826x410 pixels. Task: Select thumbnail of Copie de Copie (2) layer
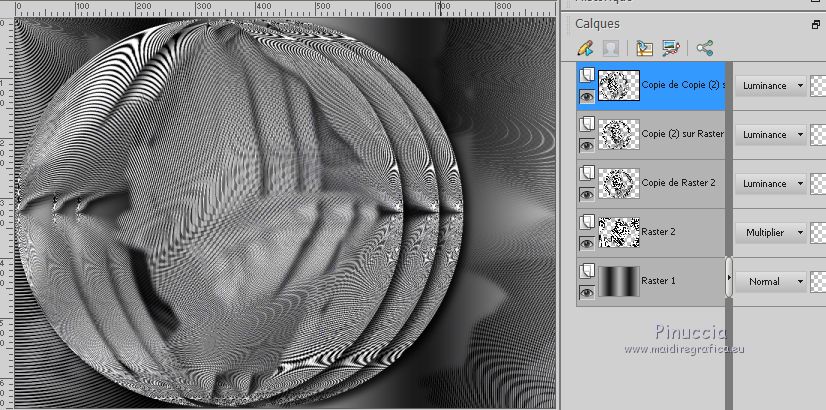coord(619,85)
